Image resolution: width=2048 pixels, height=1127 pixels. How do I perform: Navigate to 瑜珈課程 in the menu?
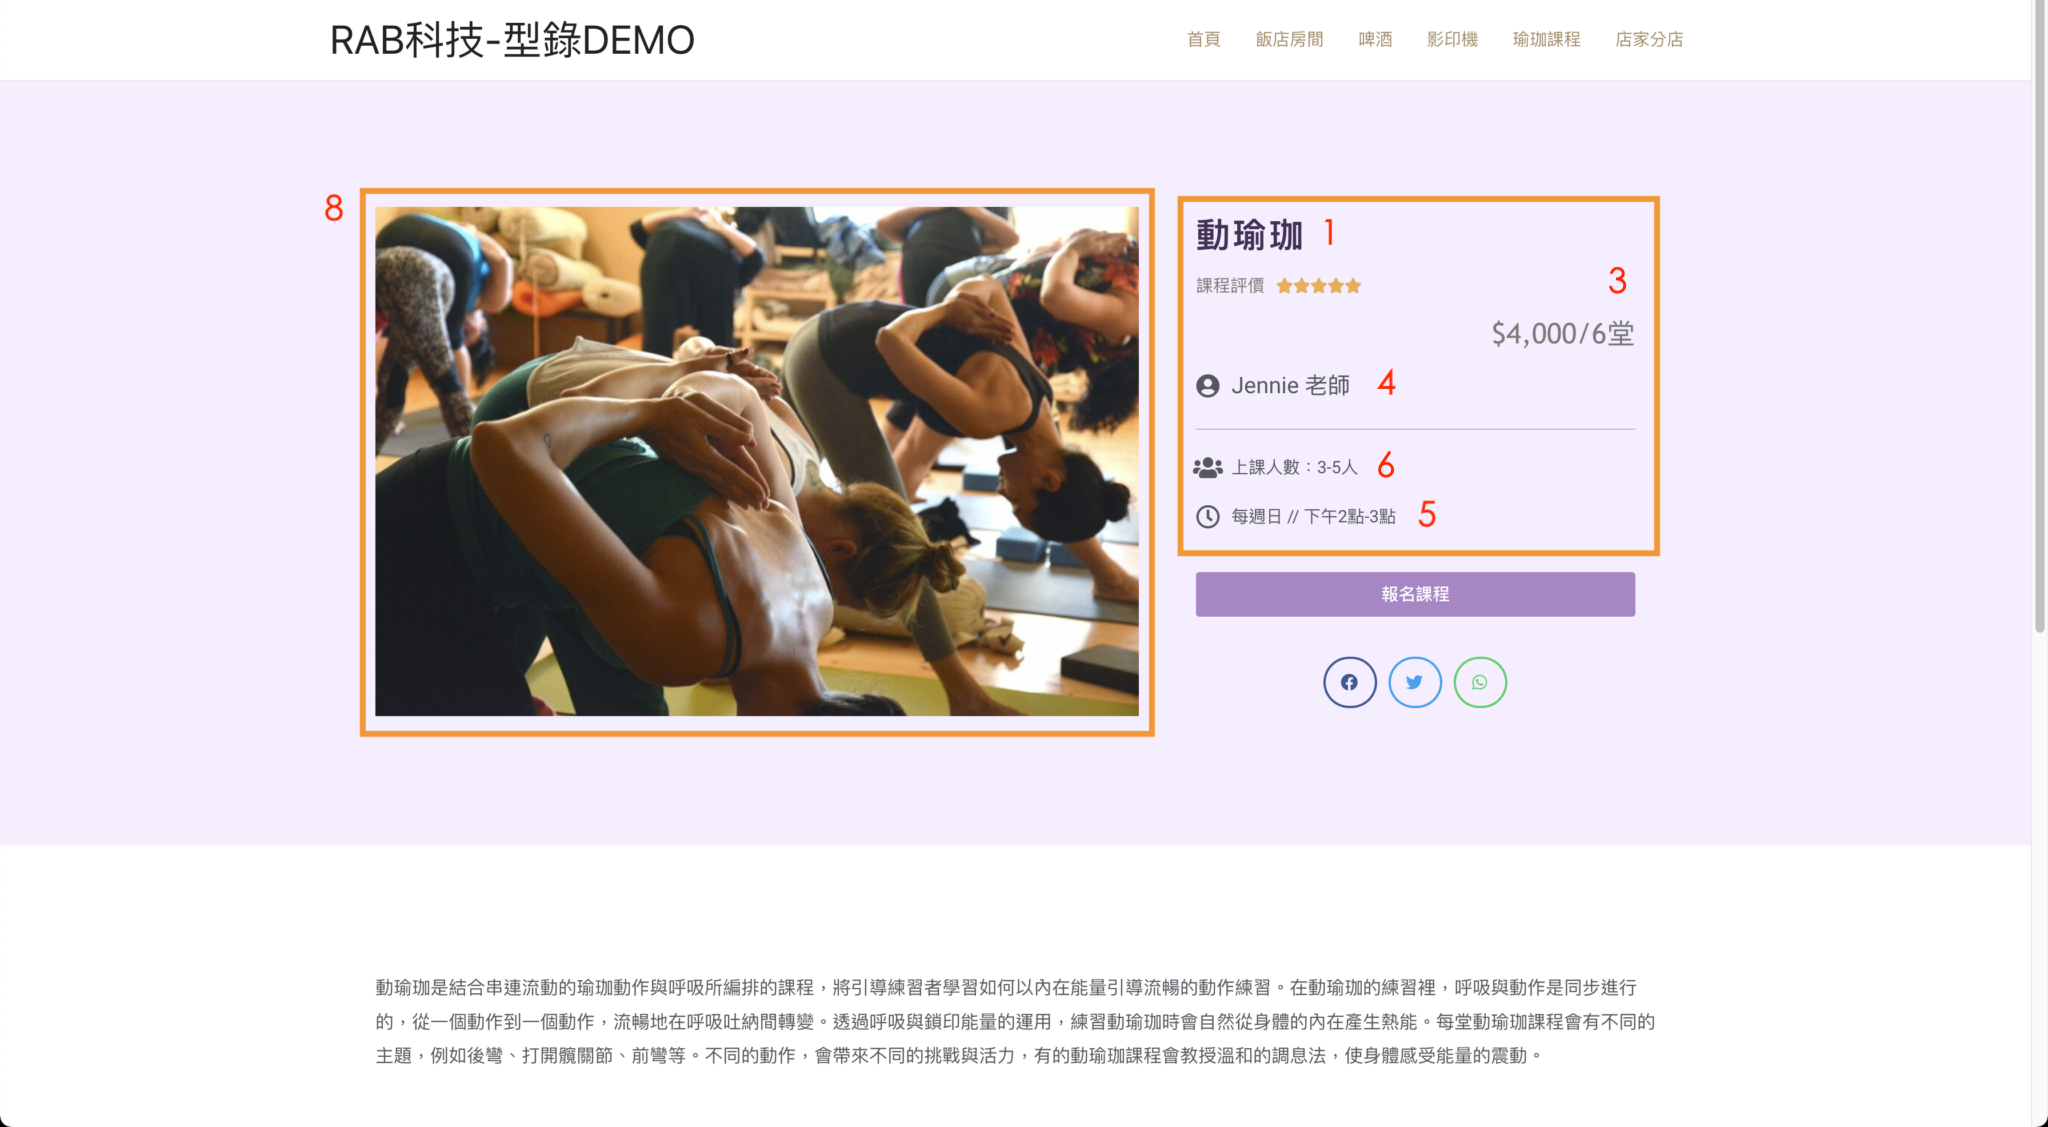(1546, 39)
